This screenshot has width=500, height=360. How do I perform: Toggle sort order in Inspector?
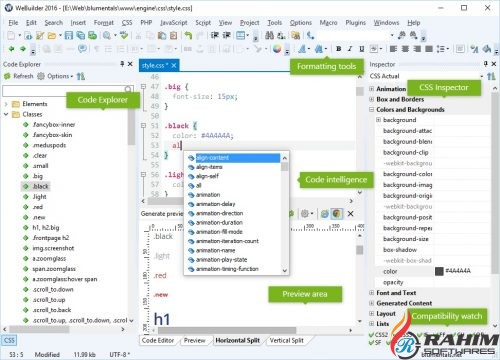coord(491,76)
